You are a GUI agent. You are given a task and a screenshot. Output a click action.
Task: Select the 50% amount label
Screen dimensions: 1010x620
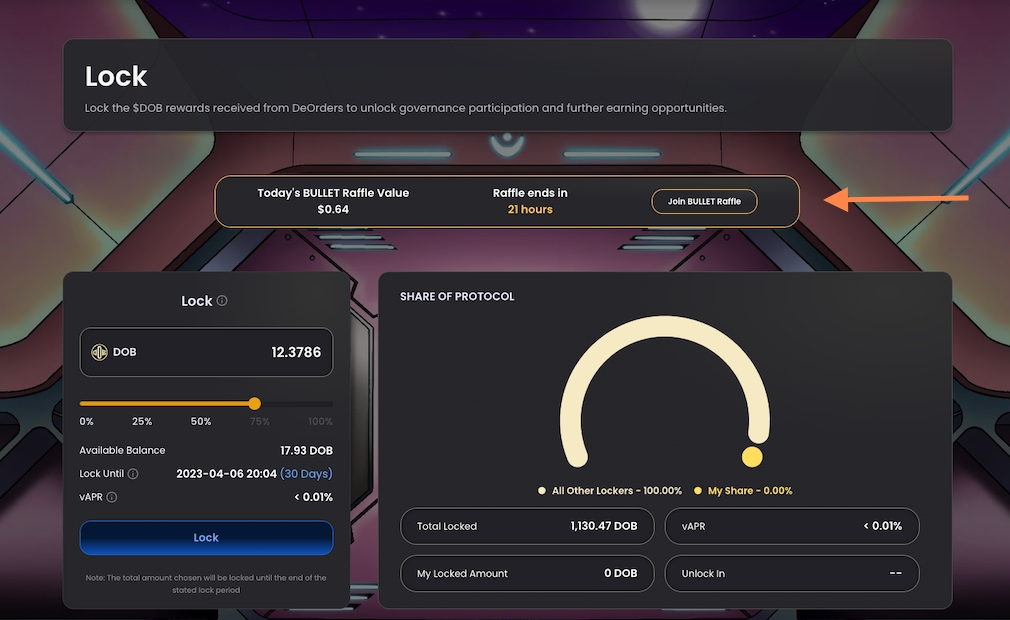point(201,421)
